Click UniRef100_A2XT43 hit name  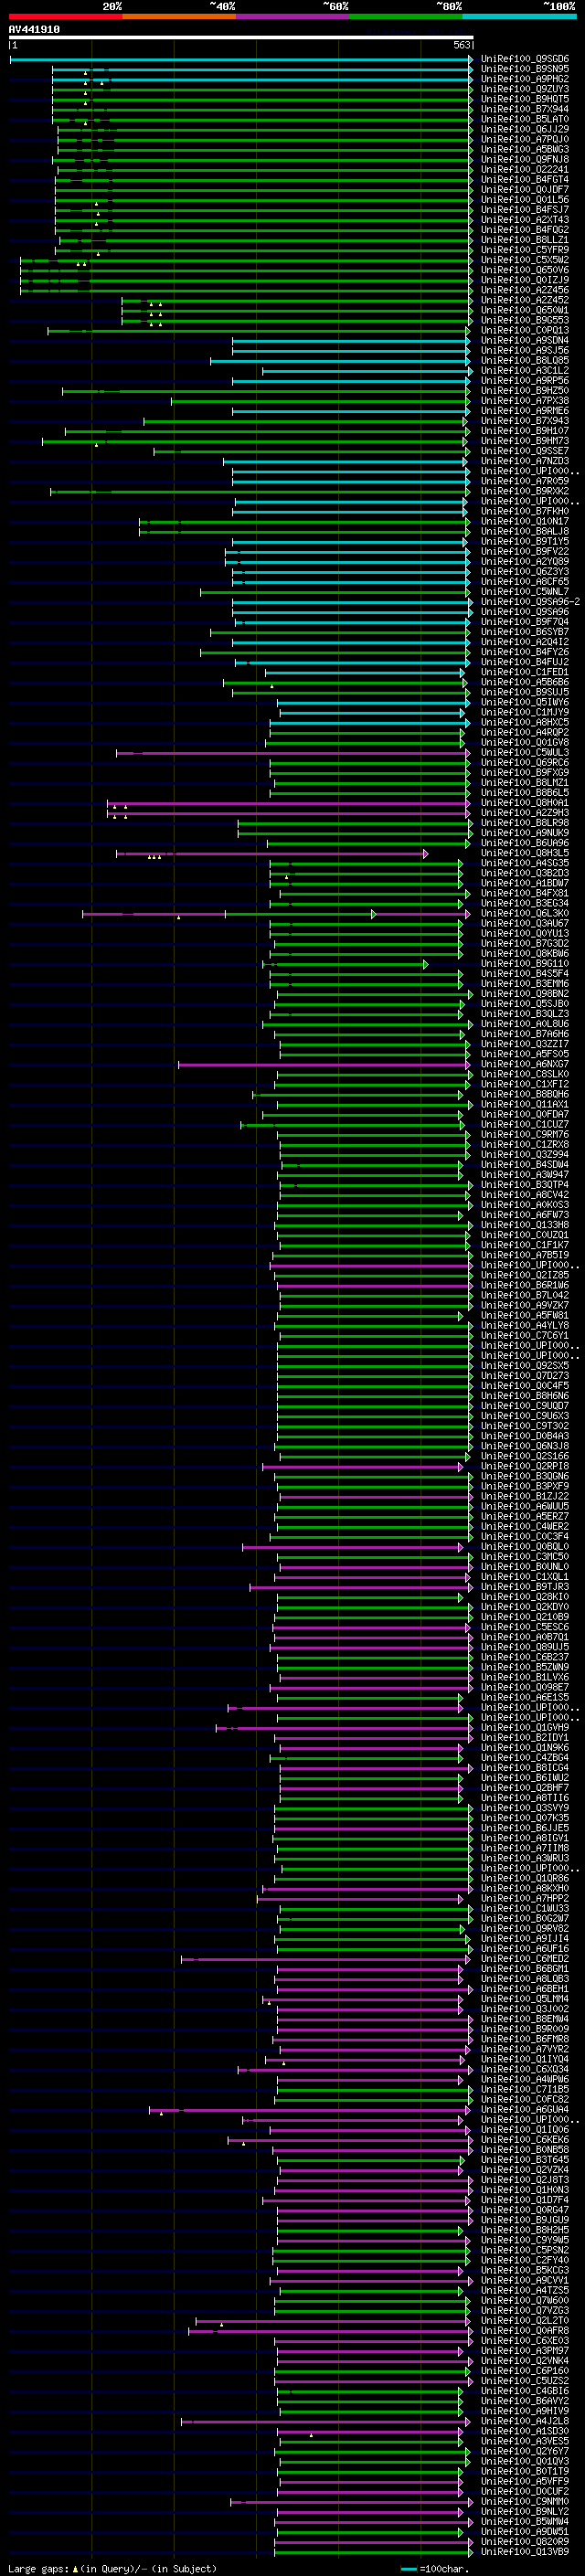pyautogui.click(x=524, y=220)
